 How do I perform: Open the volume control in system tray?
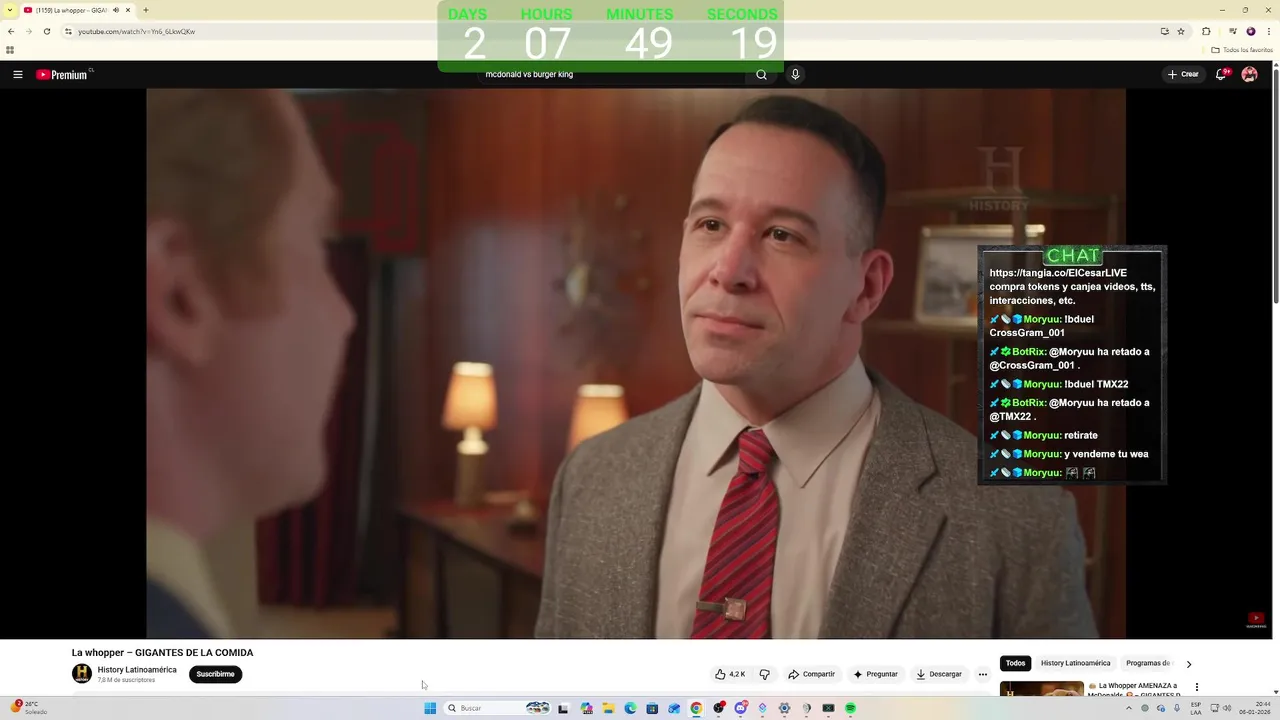pos(1227,708)
